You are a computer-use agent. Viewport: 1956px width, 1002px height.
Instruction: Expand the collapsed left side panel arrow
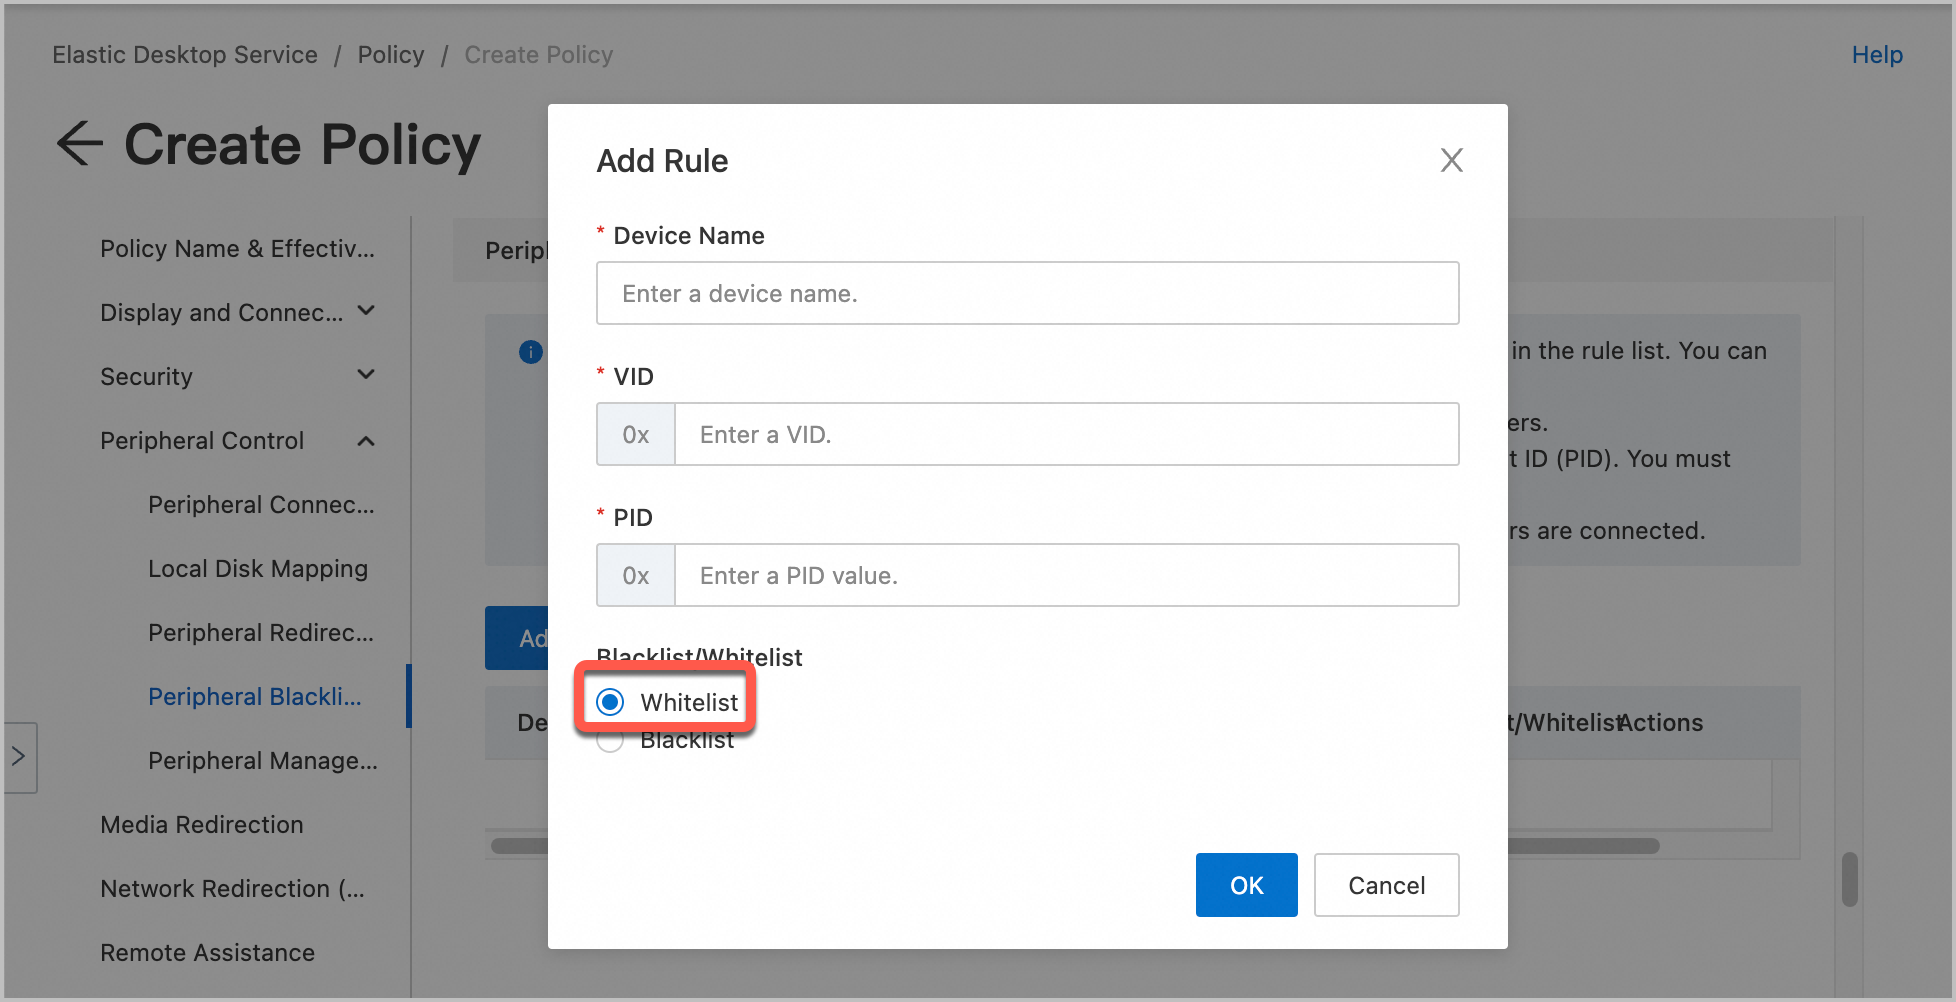coord(19,757)
